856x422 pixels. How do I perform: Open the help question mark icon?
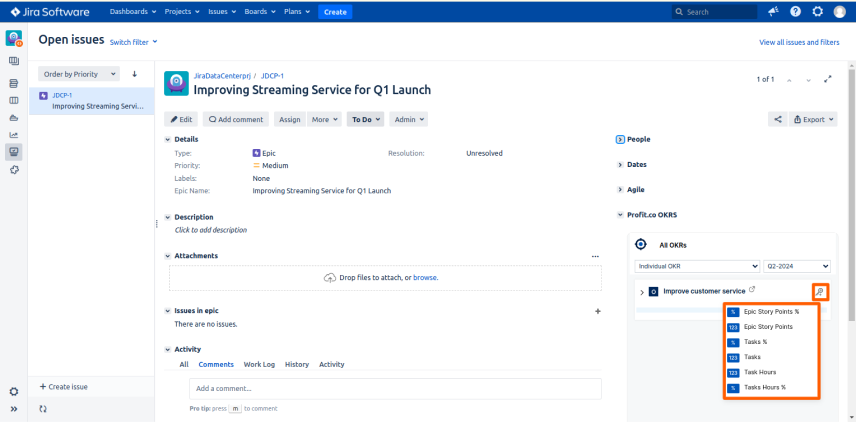[795, 11]
